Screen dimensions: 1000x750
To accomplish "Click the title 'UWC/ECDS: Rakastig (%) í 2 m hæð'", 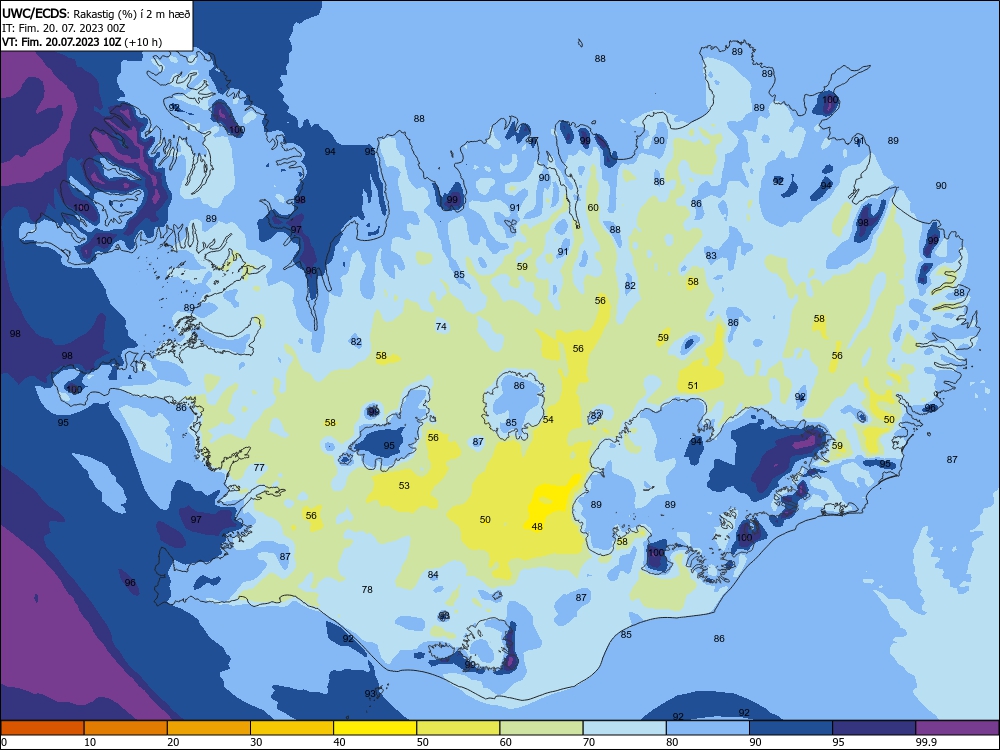I will click(x=96, y=13).
